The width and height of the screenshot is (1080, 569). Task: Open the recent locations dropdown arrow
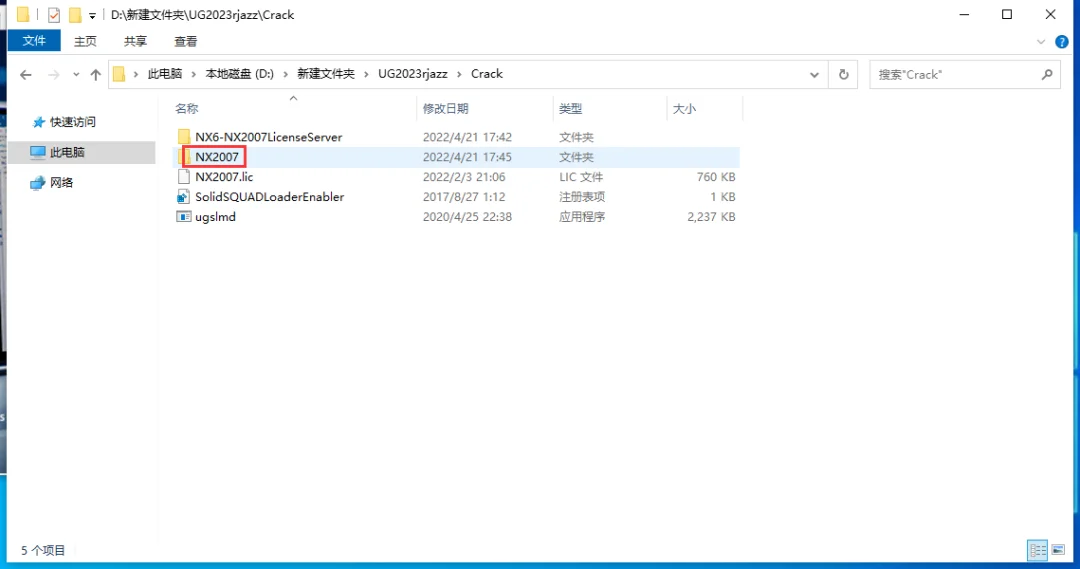pos(76,74)
